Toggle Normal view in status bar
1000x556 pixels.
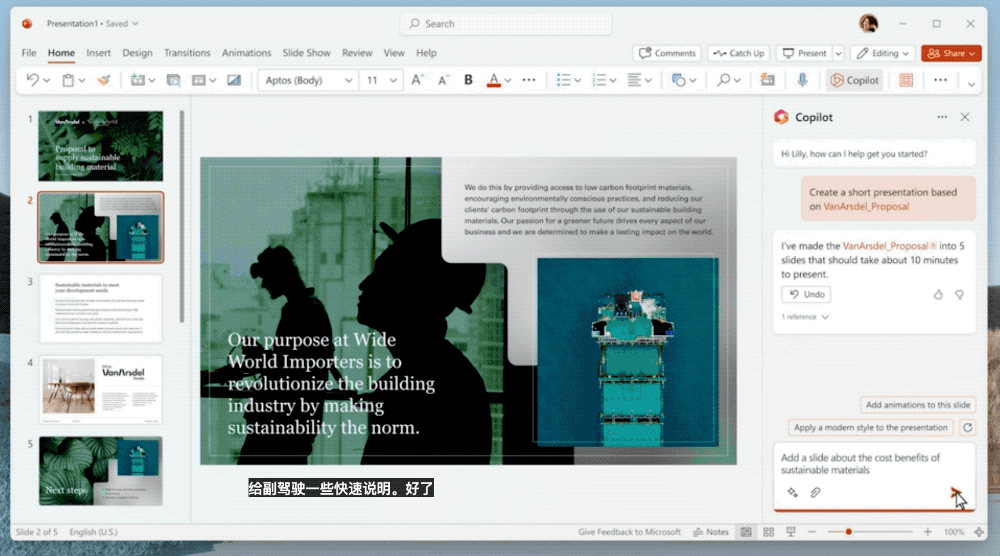(x=745, y=532)
